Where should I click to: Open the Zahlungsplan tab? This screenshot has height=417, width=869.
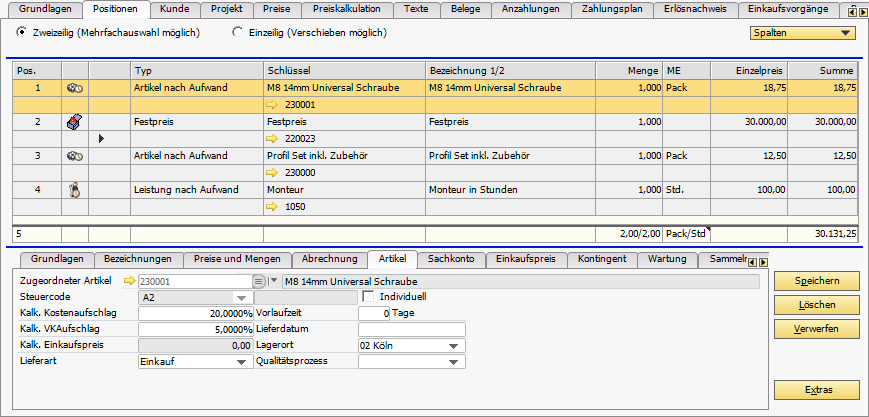pyautogui.click(x=612, y=9)
